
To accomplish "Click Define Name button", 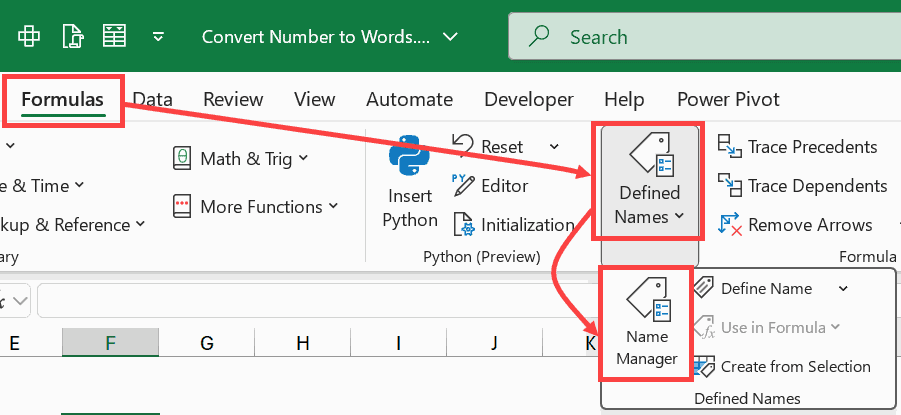I will (753, 288).
